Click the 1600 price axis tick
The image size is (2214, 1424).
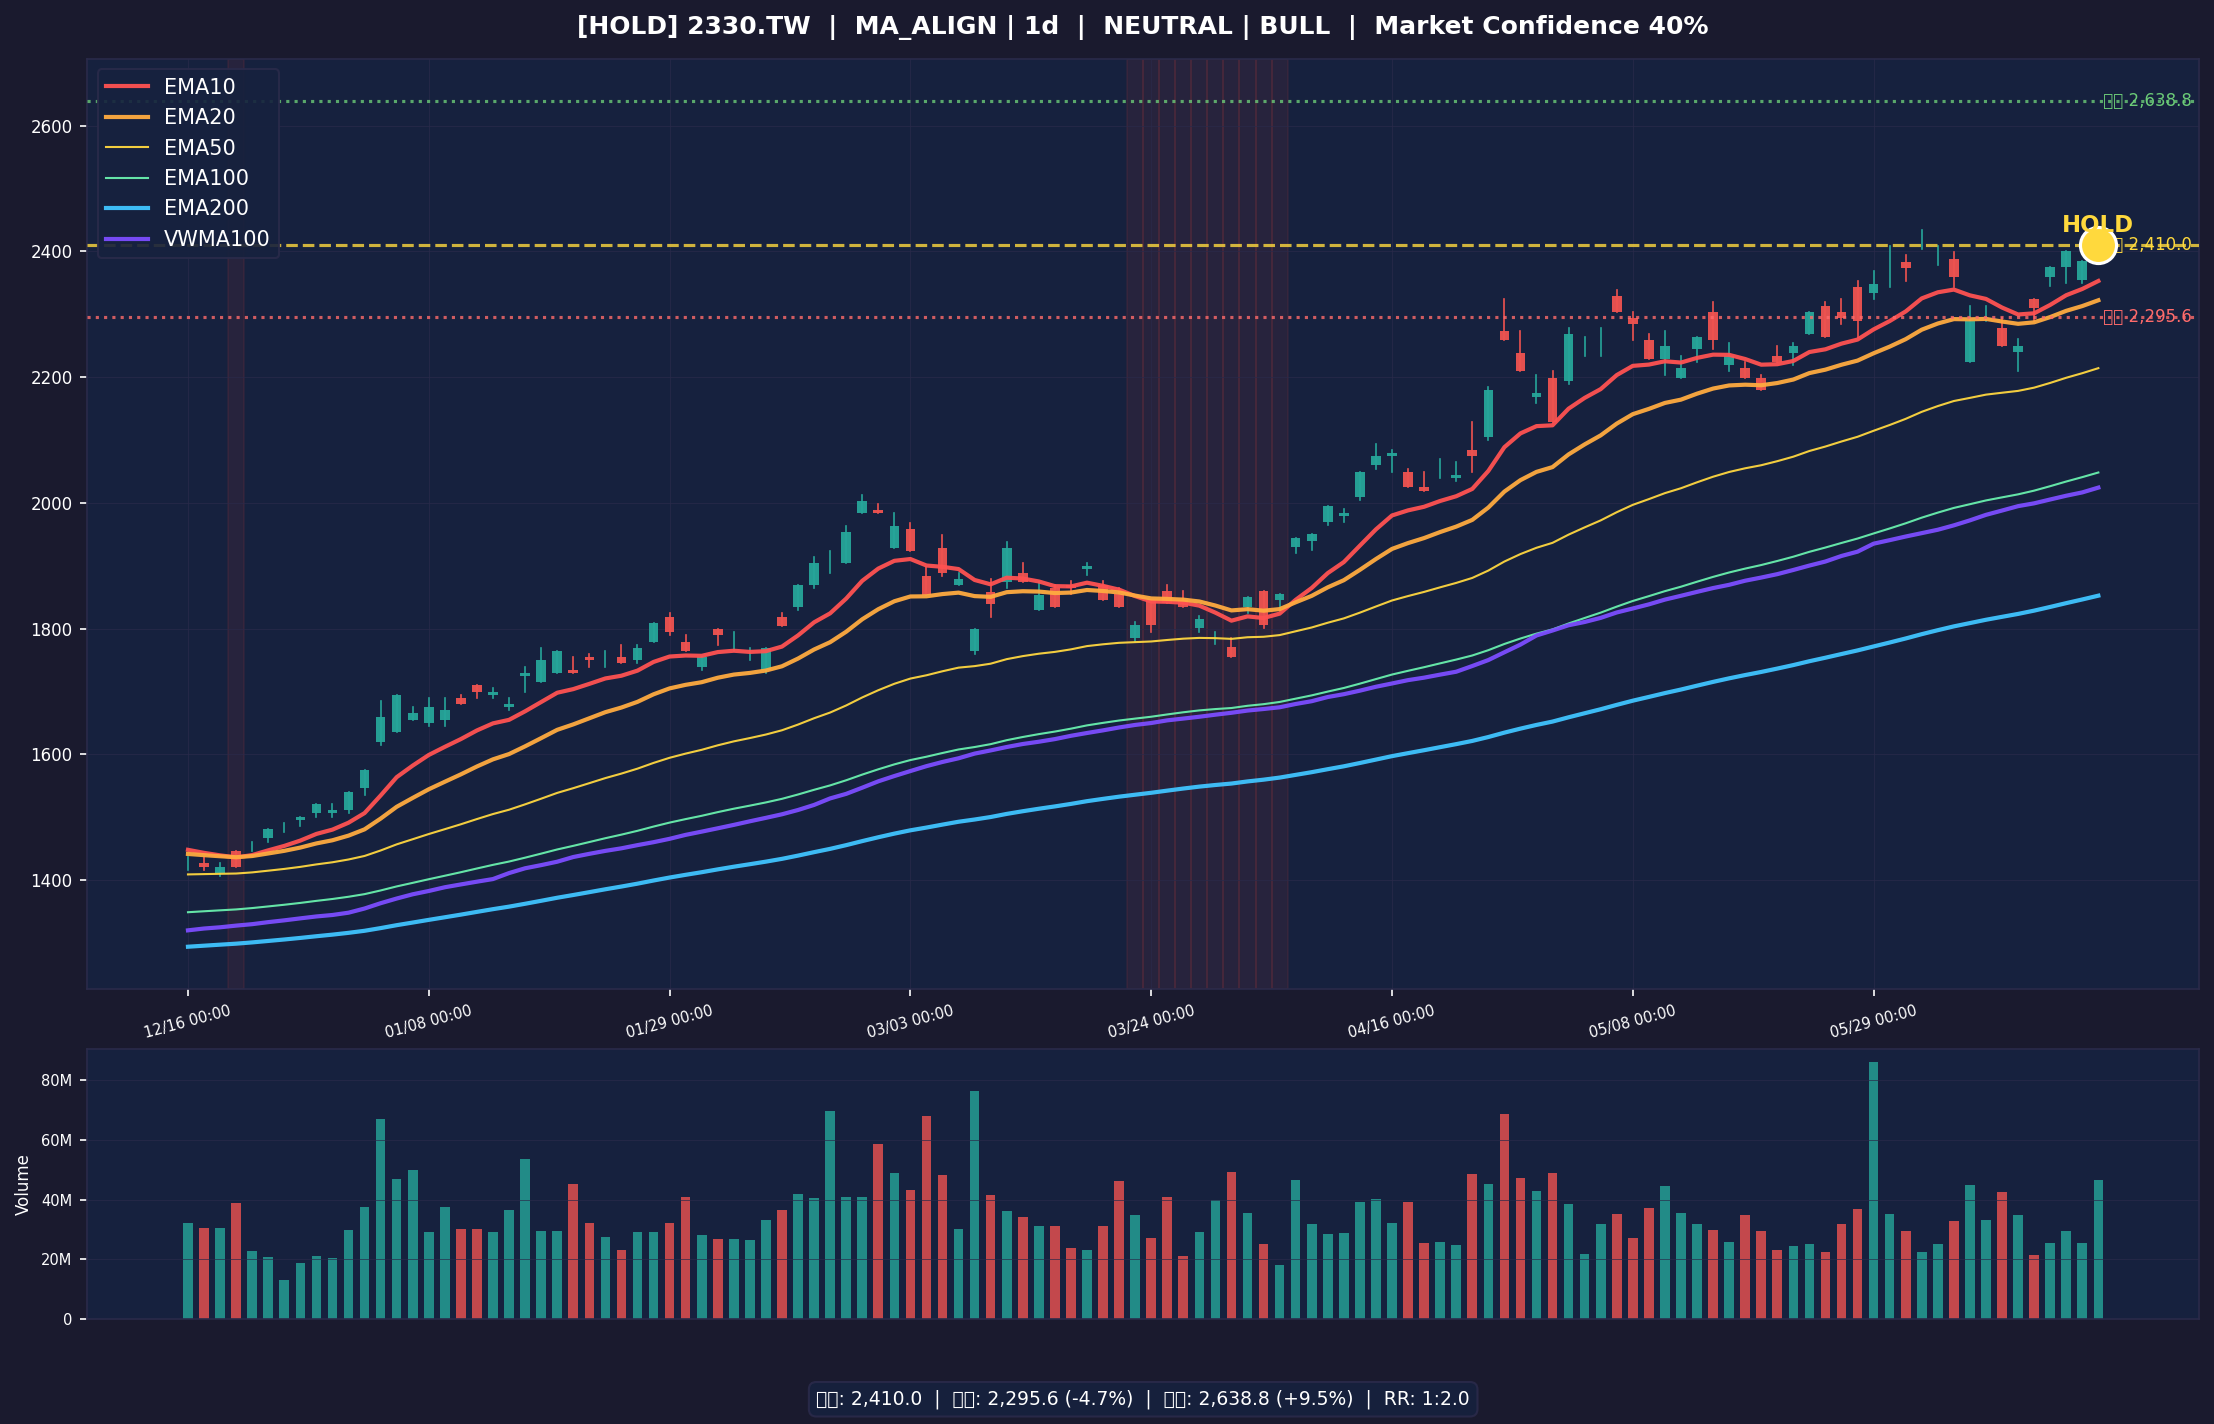point(52,754)
